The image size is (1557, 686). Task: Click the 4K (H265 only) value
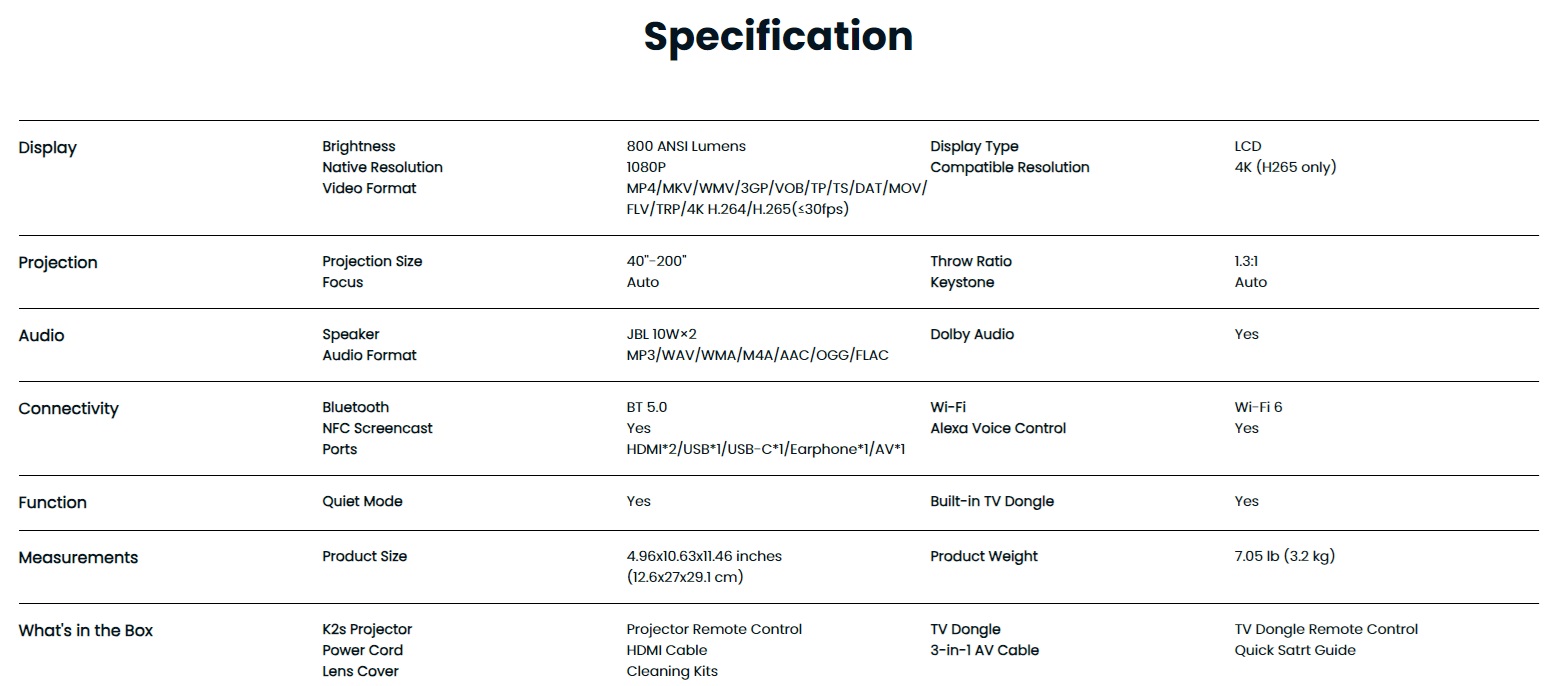[1285, 168]
